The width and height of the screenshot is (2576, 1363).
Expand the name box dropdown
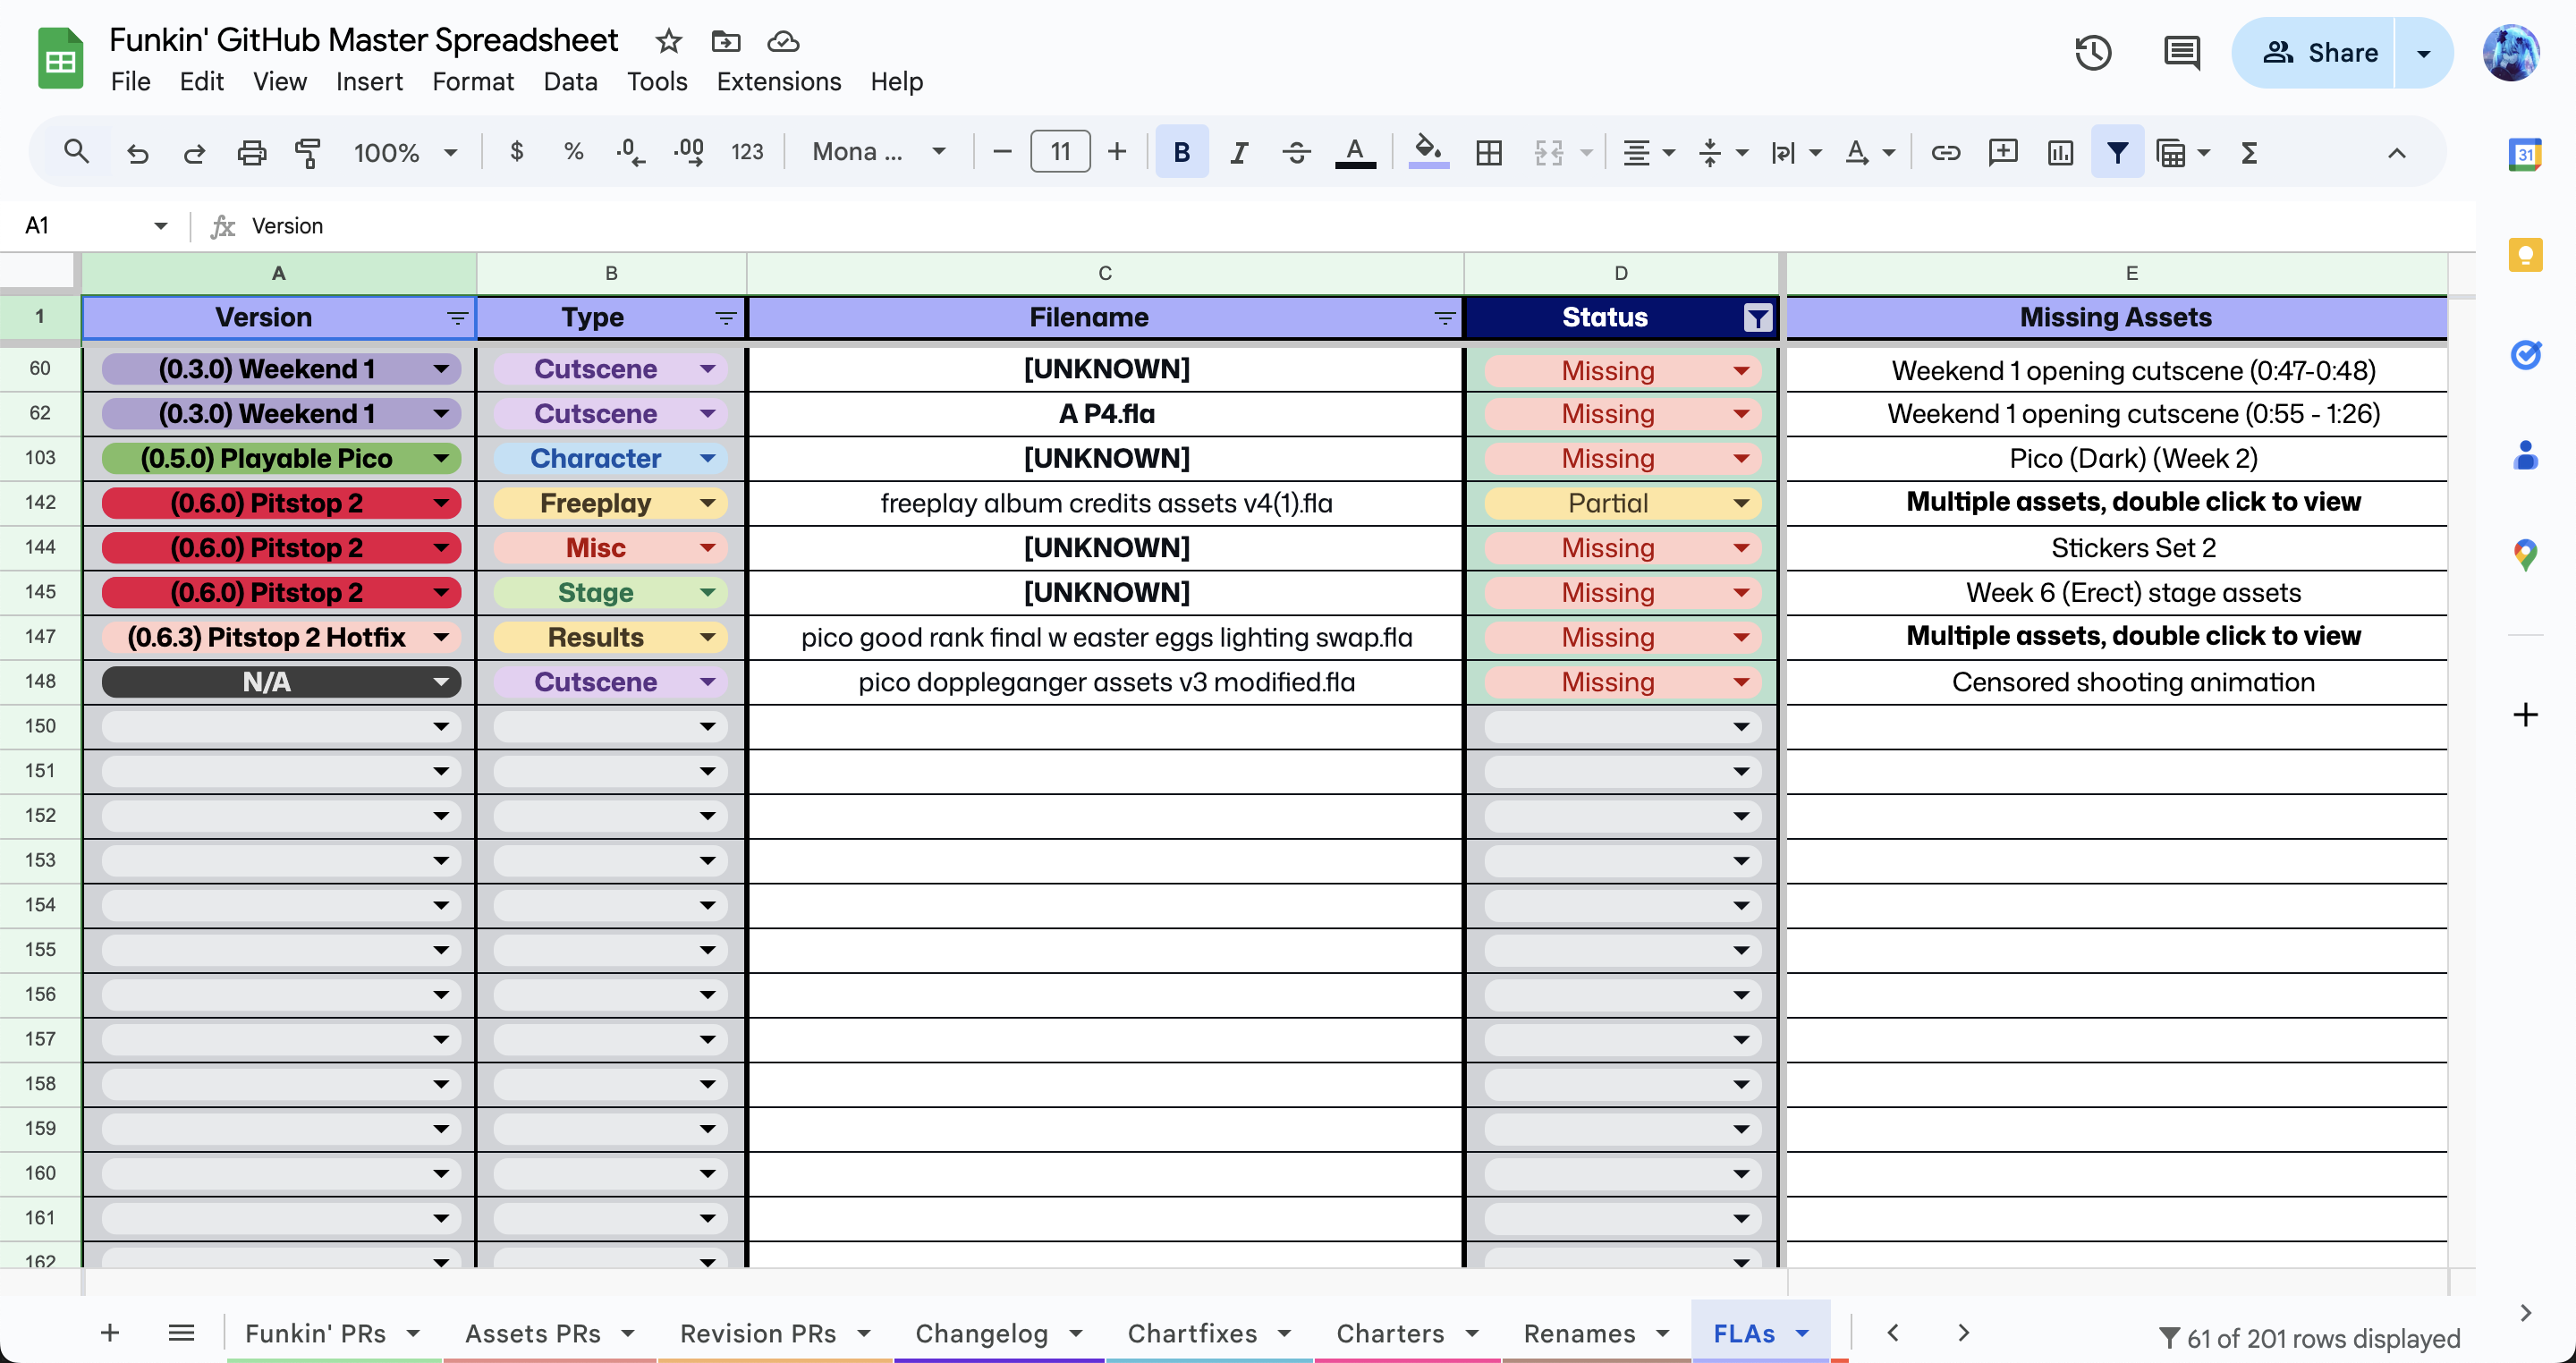click(160, 226)
